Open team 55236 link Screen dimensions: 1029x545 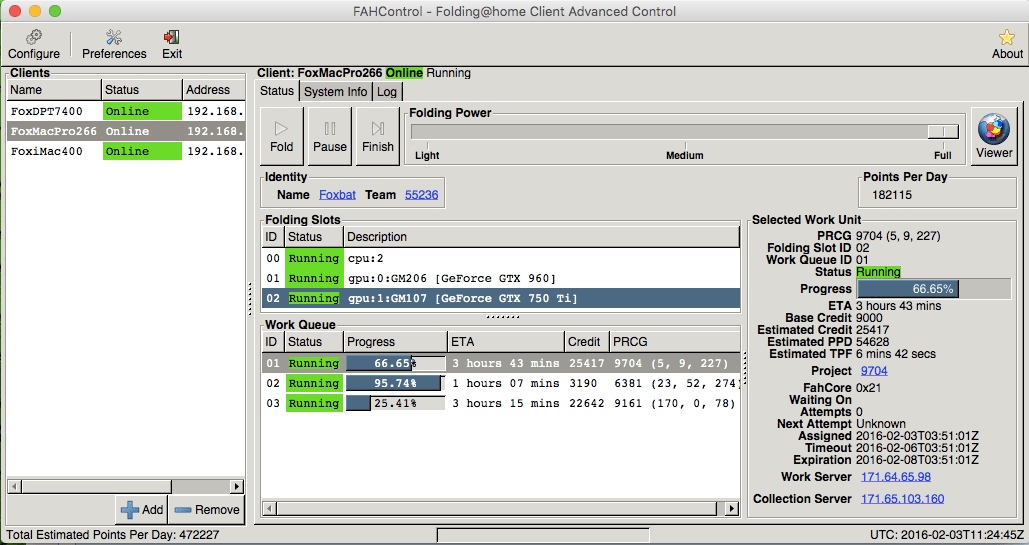coord(421,195)
